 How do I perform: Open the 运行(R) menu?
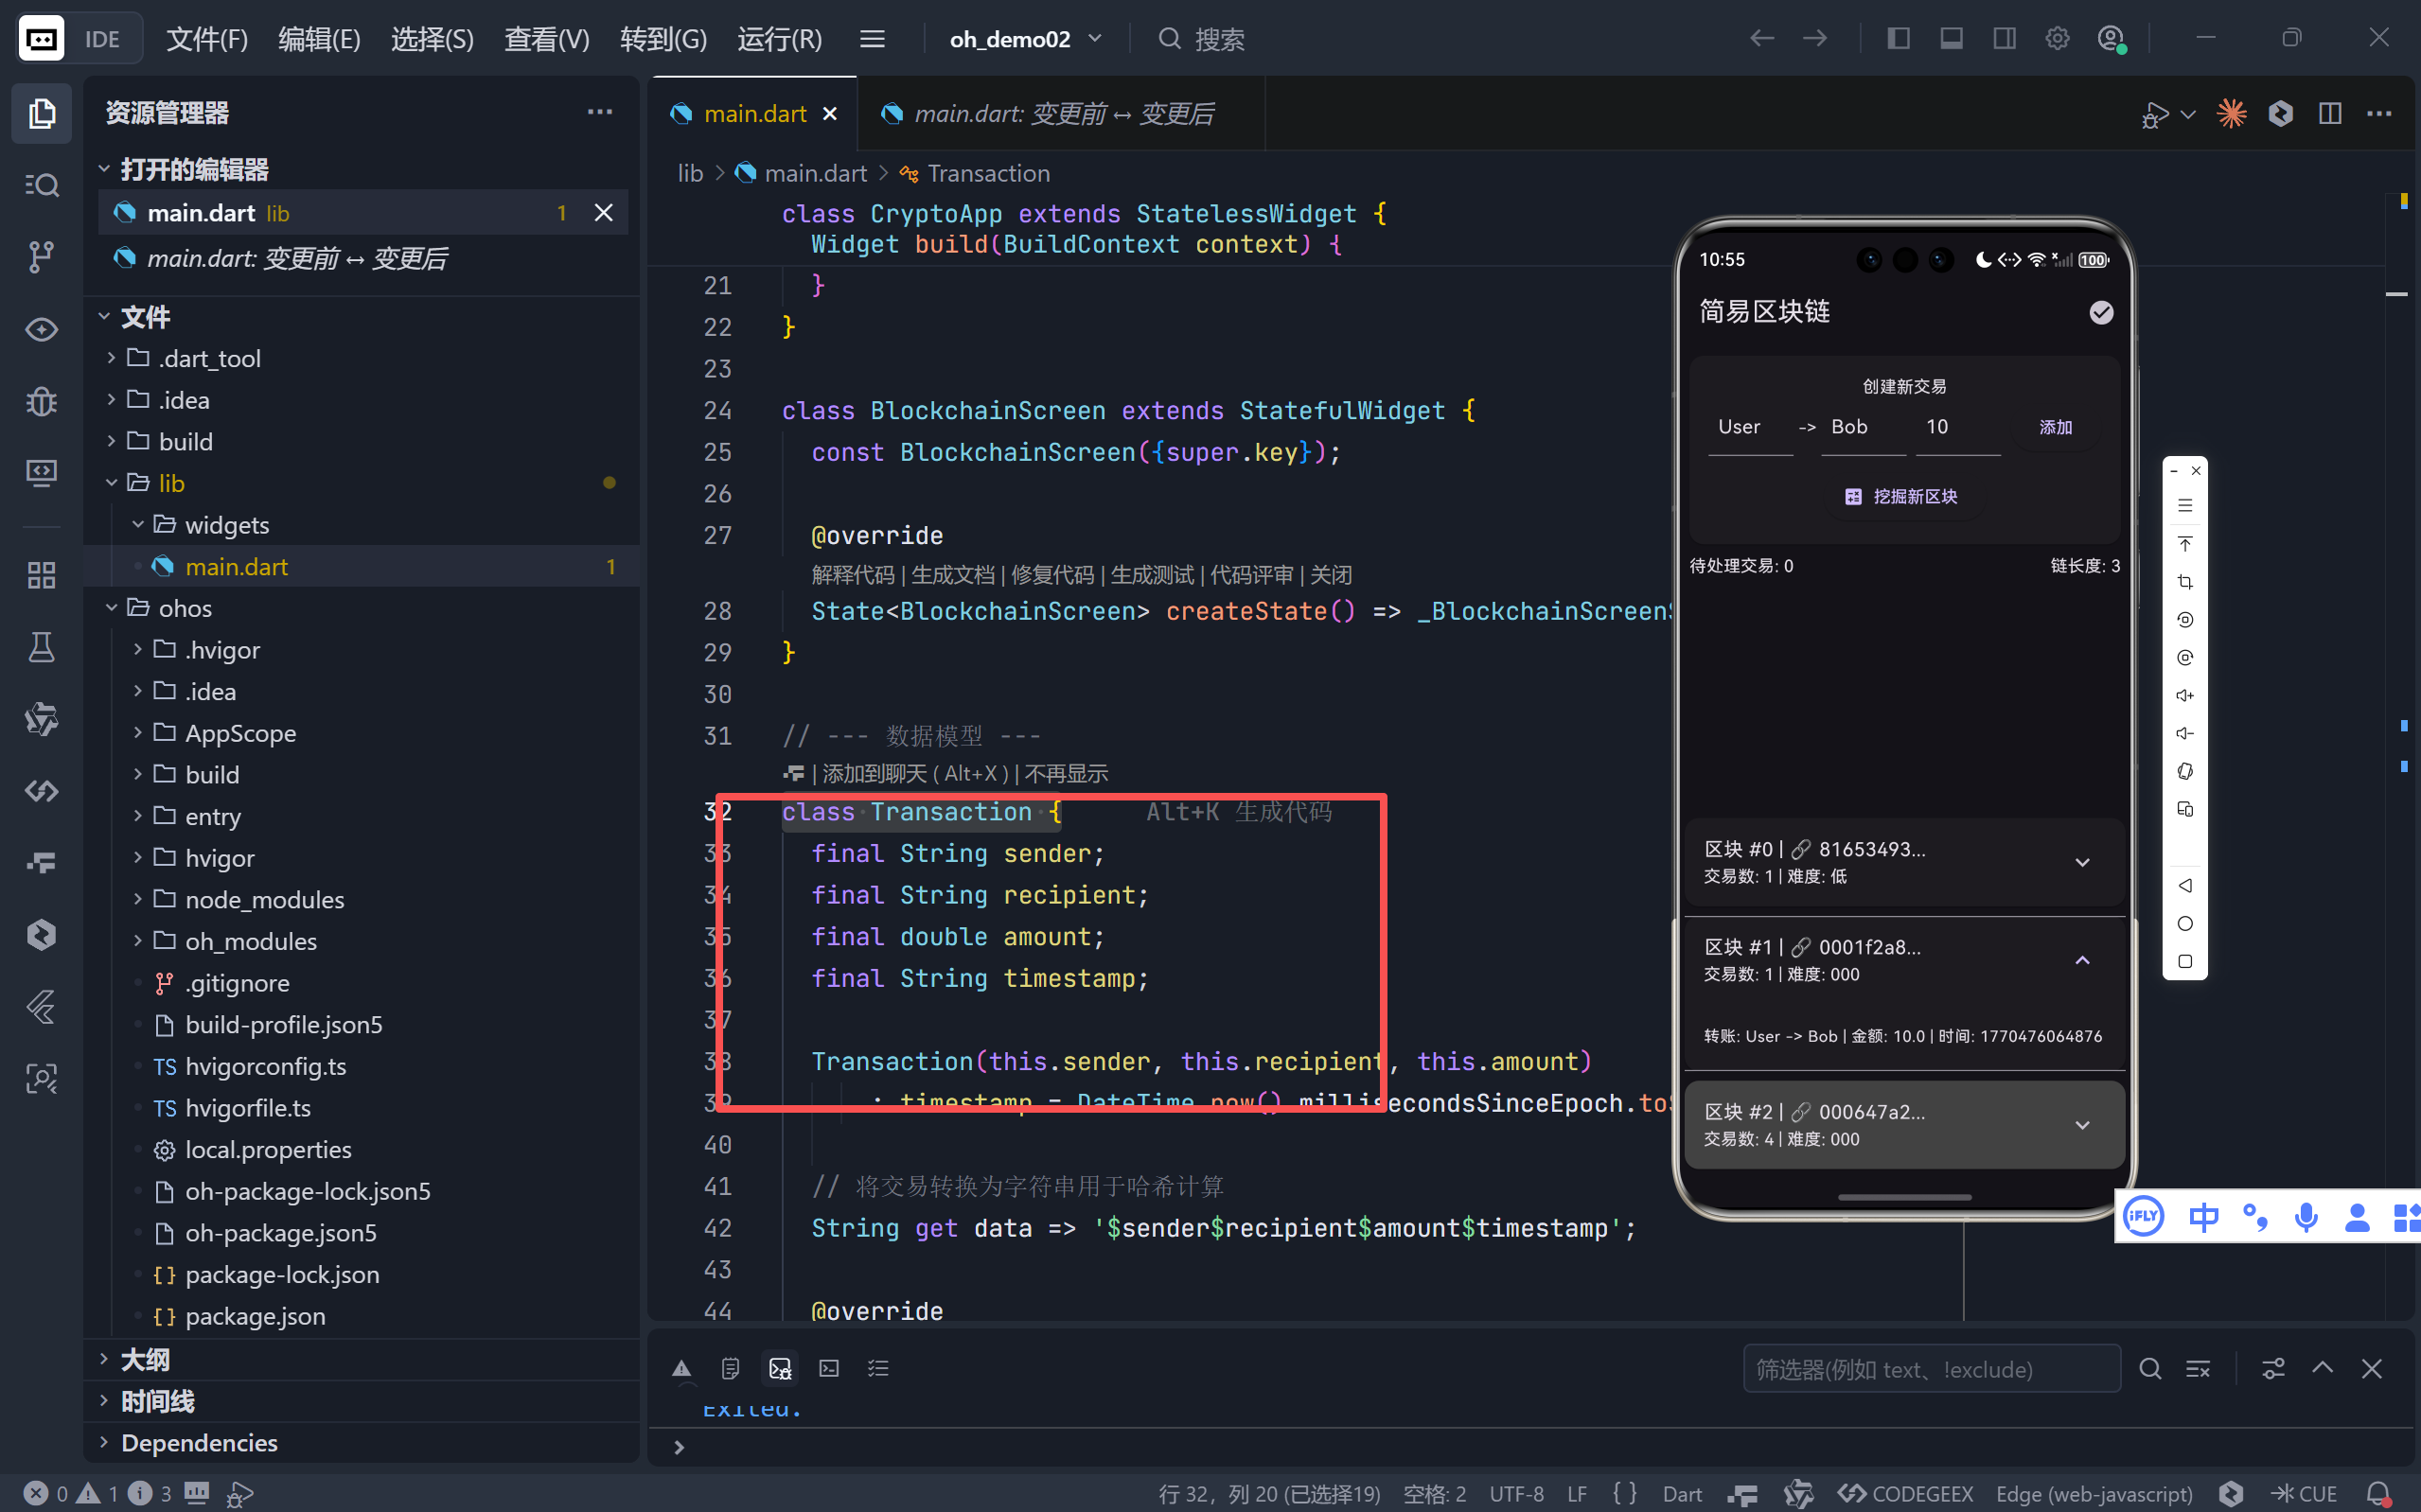pyautogui.click(x=779, y=39)
